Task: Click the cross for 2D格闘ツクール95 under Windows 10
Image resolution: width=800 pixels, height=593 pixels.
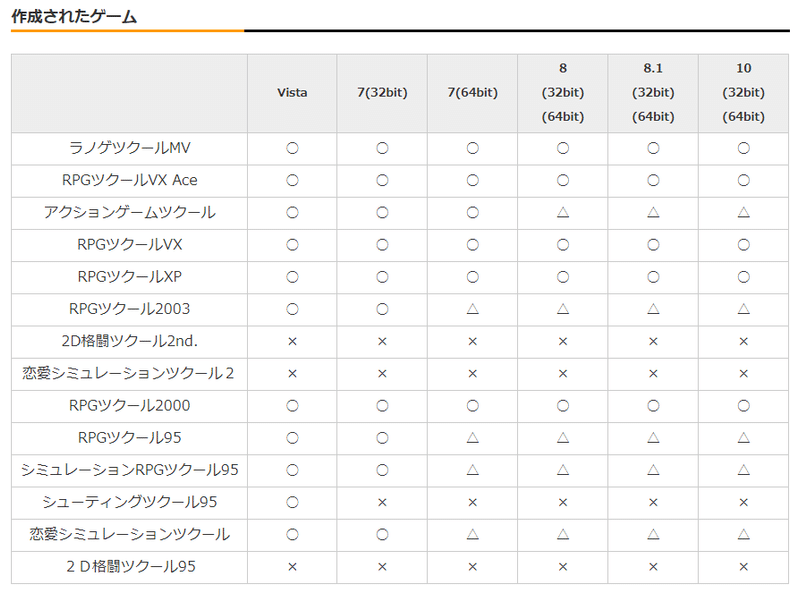Action: coord(743,566)
